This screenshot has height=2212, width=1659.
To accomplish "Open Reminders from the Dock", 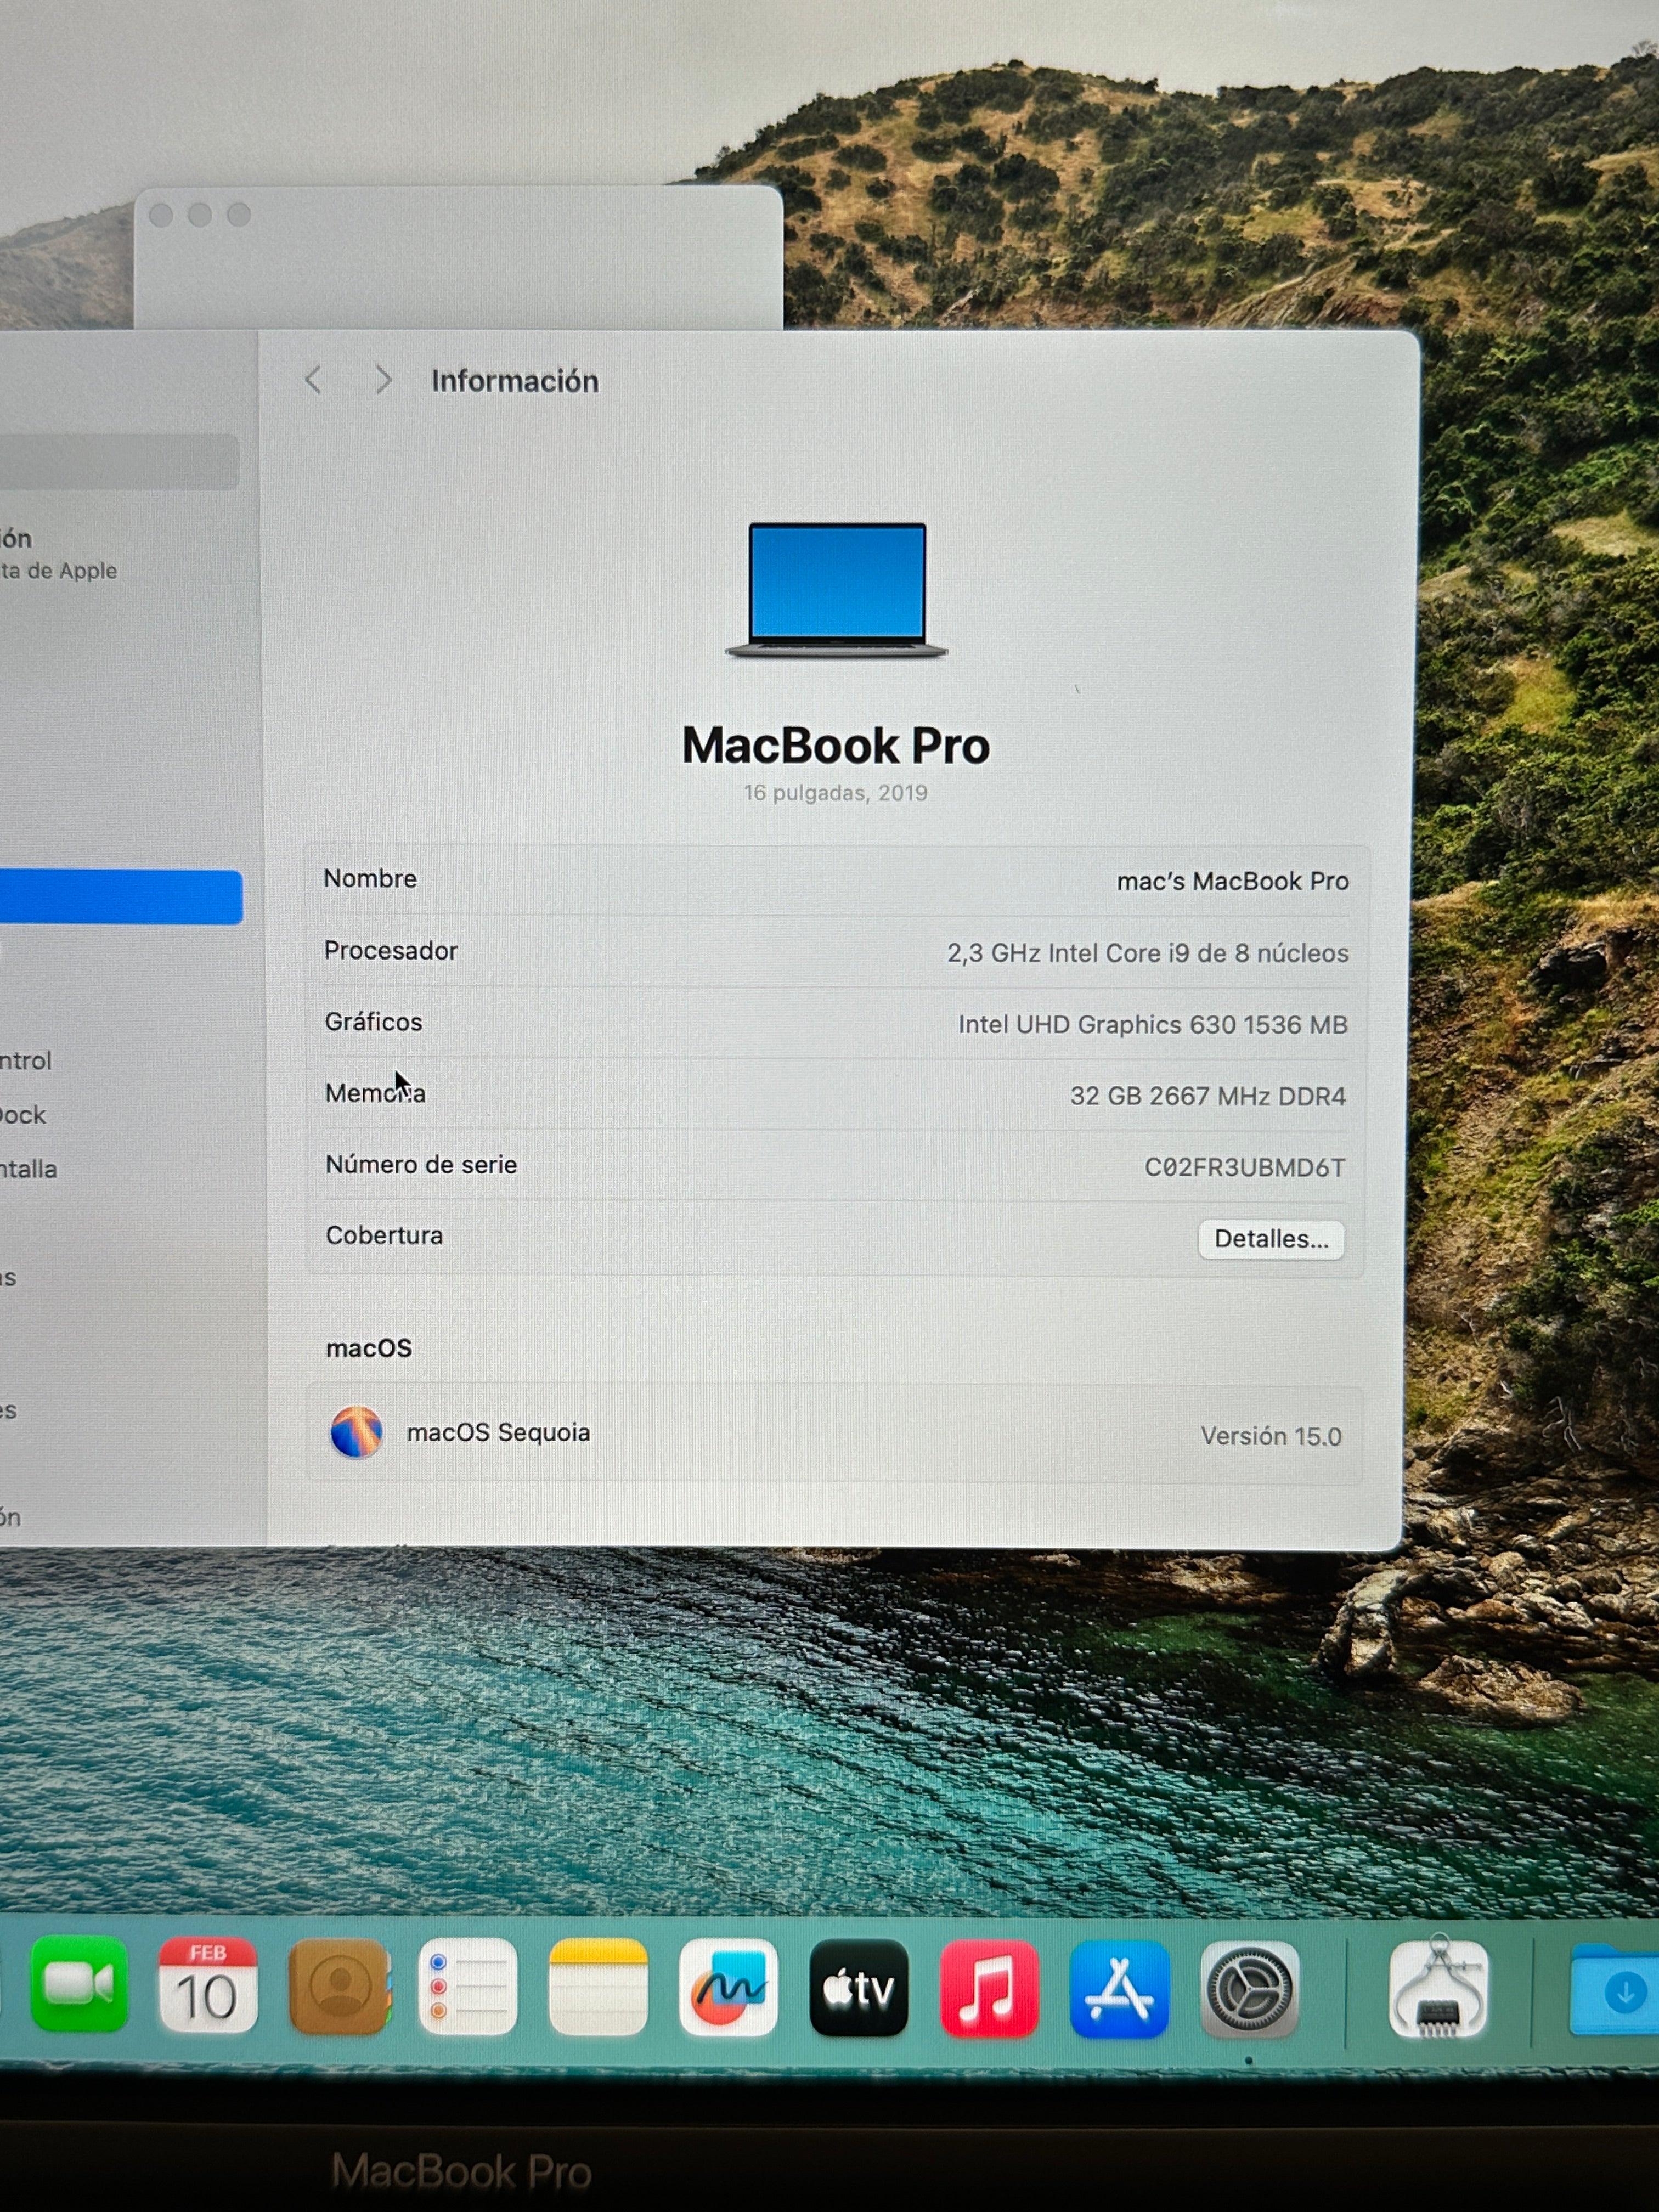I will tap(468, 1987).
